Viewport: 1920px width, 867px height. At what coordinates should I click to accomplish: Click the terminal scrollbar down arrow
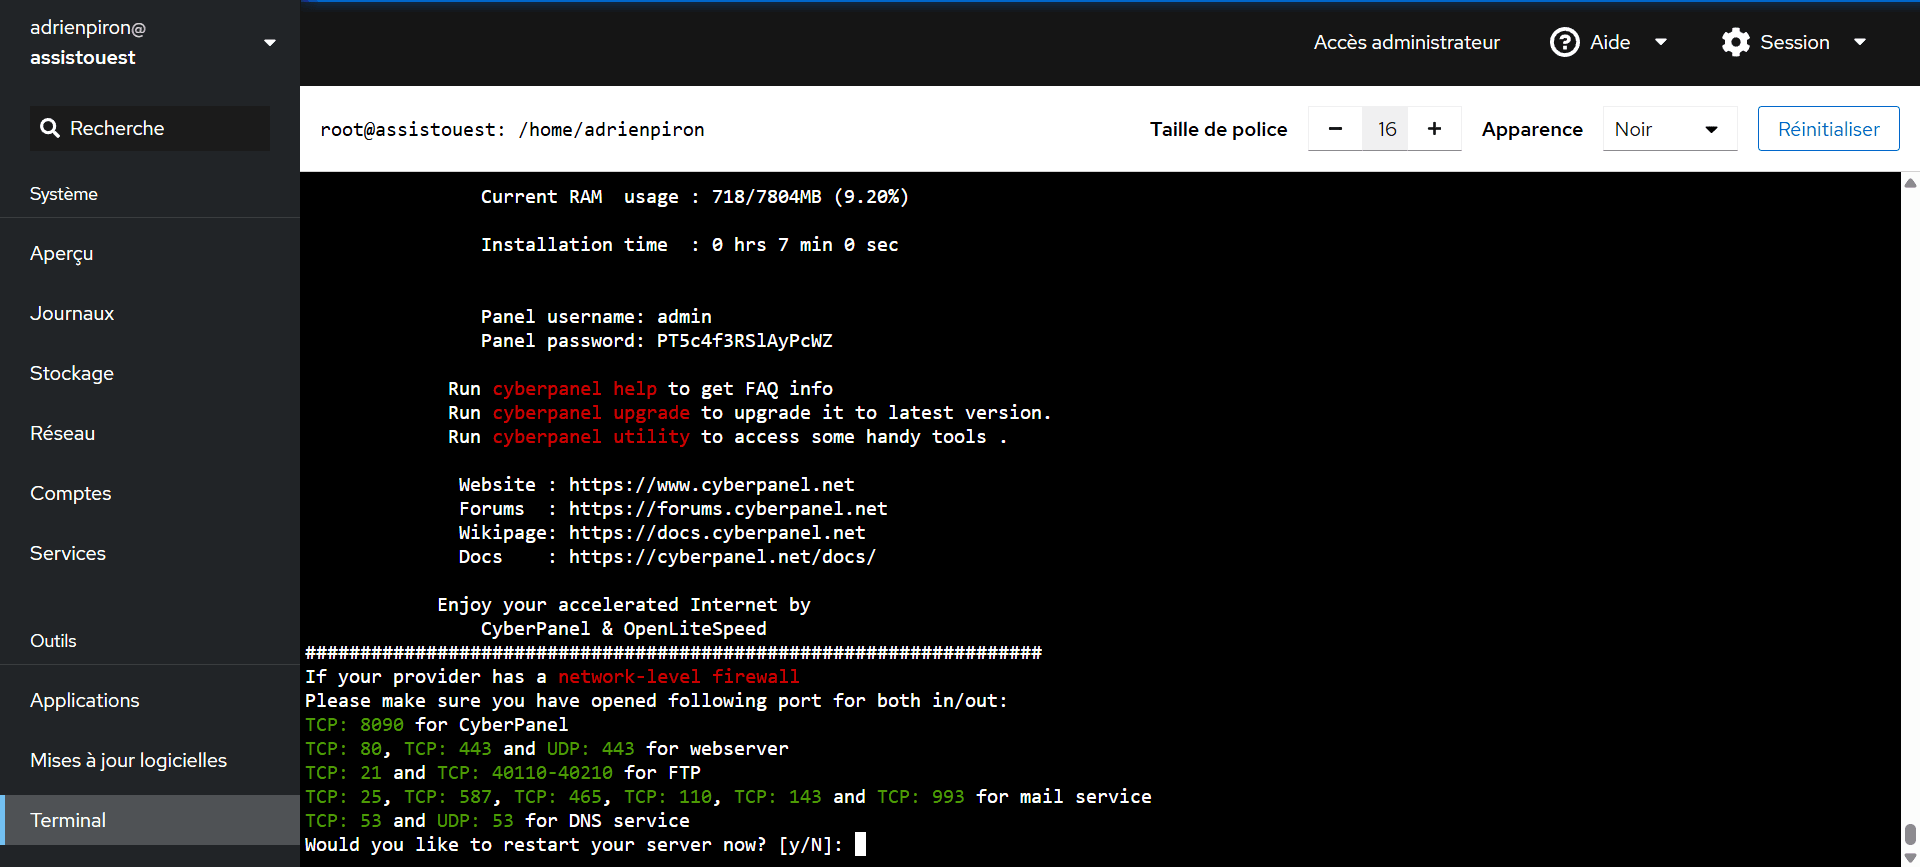tap(1910, 858)
